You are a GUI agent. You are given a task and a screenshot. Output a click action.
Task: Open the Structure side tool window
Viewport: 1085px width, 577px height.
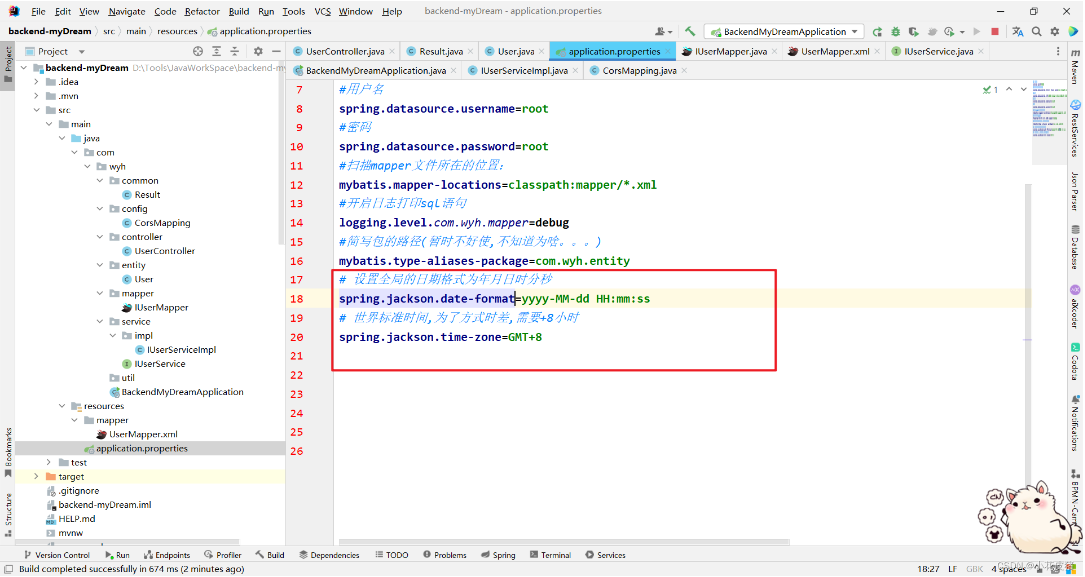(8, 515)
